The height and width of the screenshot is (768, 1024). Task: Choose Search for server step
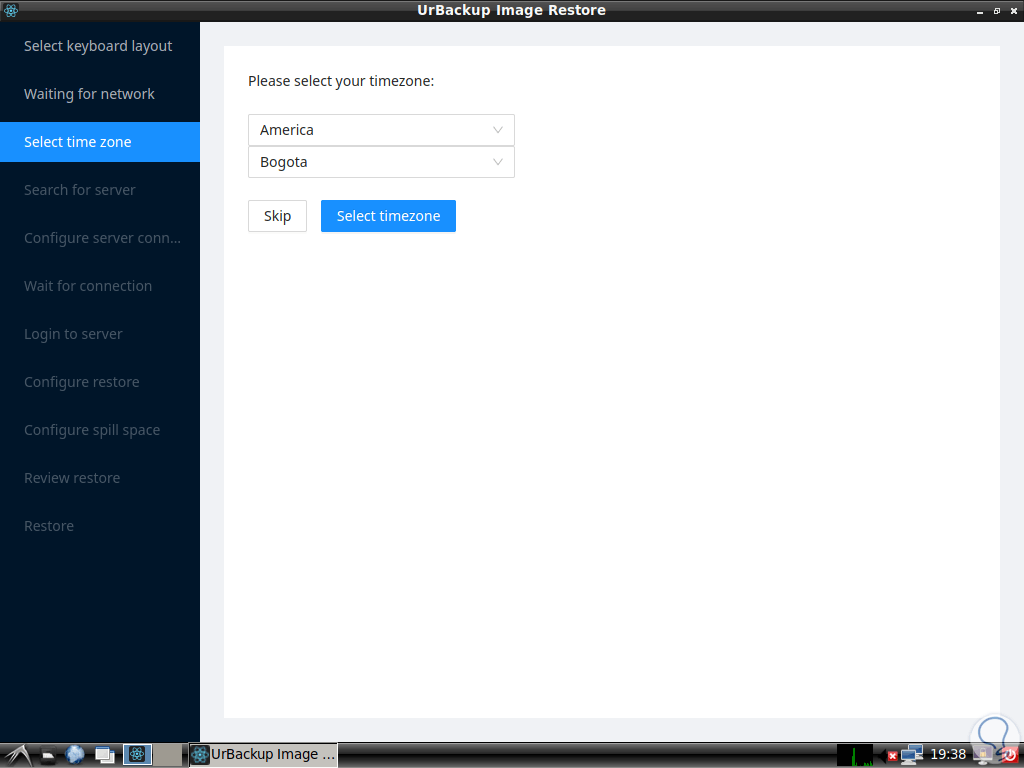point(100,190)
